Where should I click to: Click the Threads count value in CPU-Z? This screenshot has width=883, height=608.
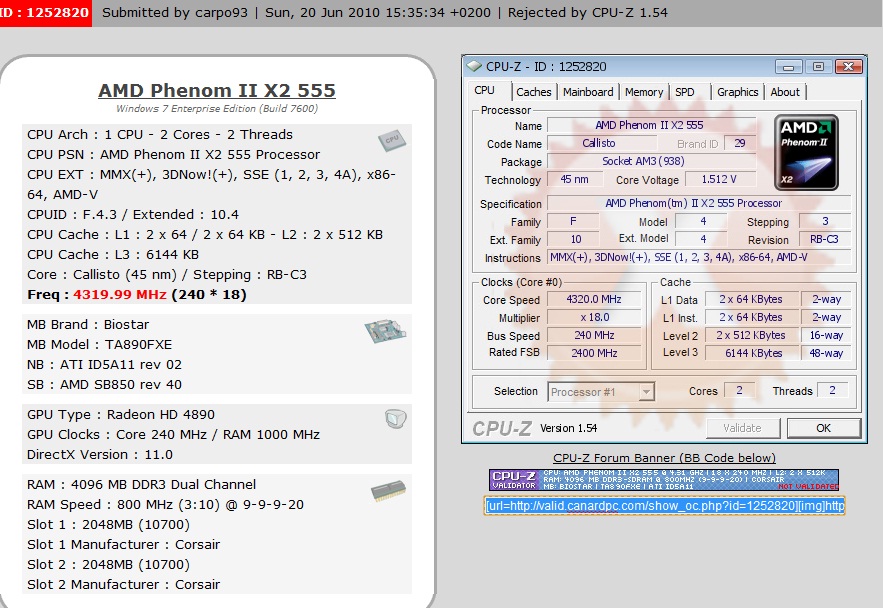click(x=832, y=390)
